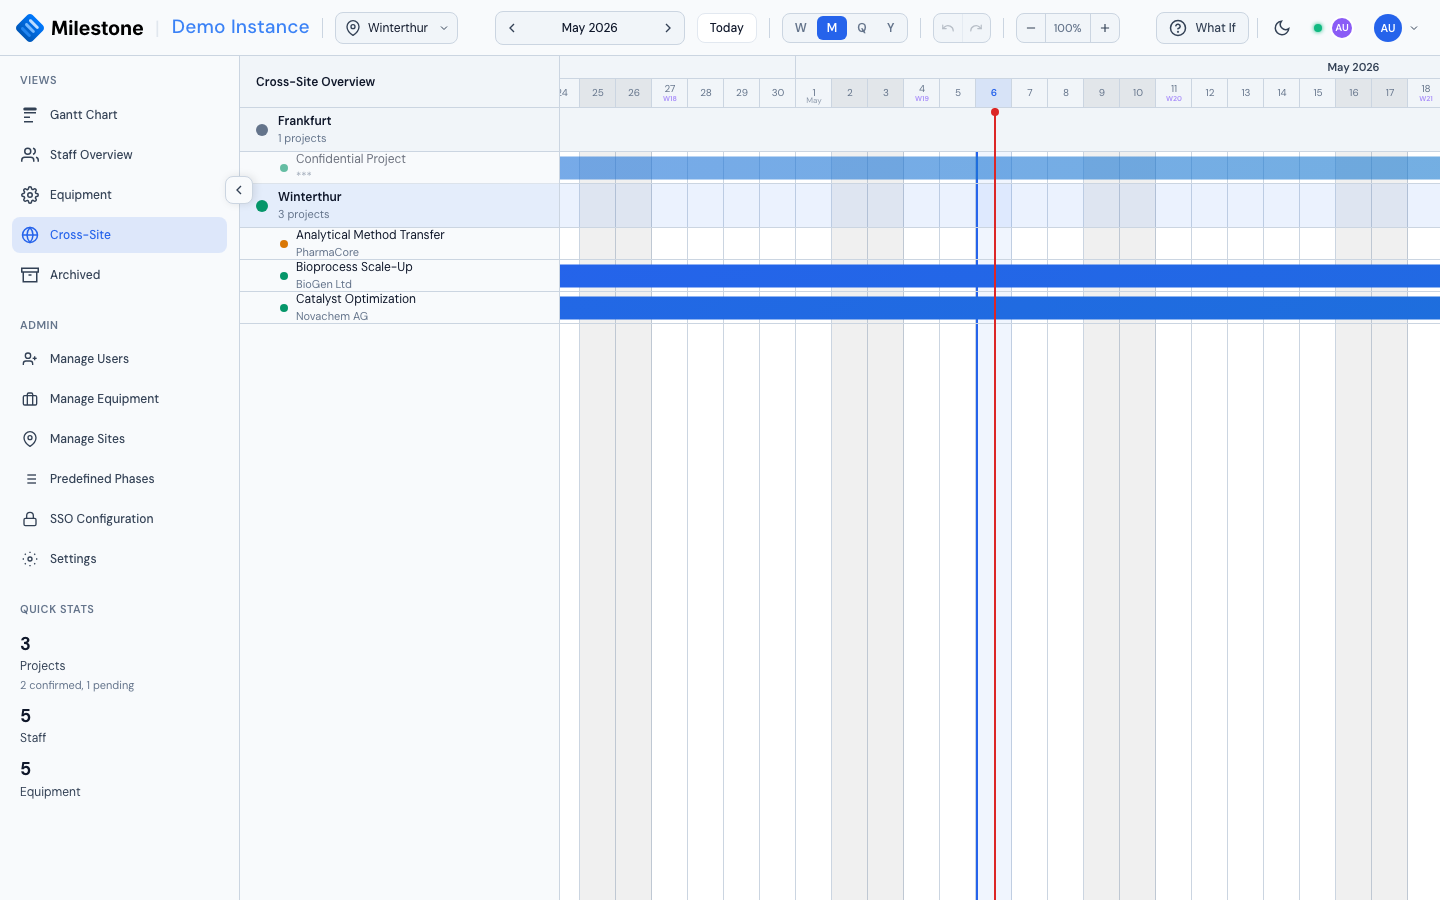Open Staff Overview view
The width and height of the screenshot is (1440, 900).
coord(119,155)
